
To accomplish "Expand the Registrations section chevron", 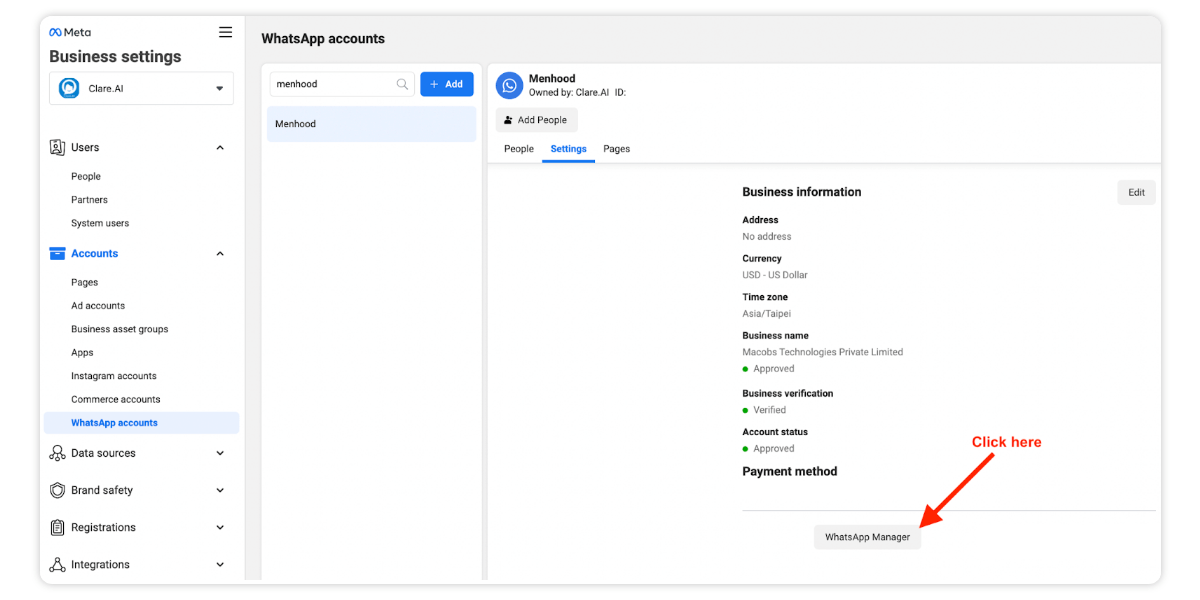I will (220, 527).
